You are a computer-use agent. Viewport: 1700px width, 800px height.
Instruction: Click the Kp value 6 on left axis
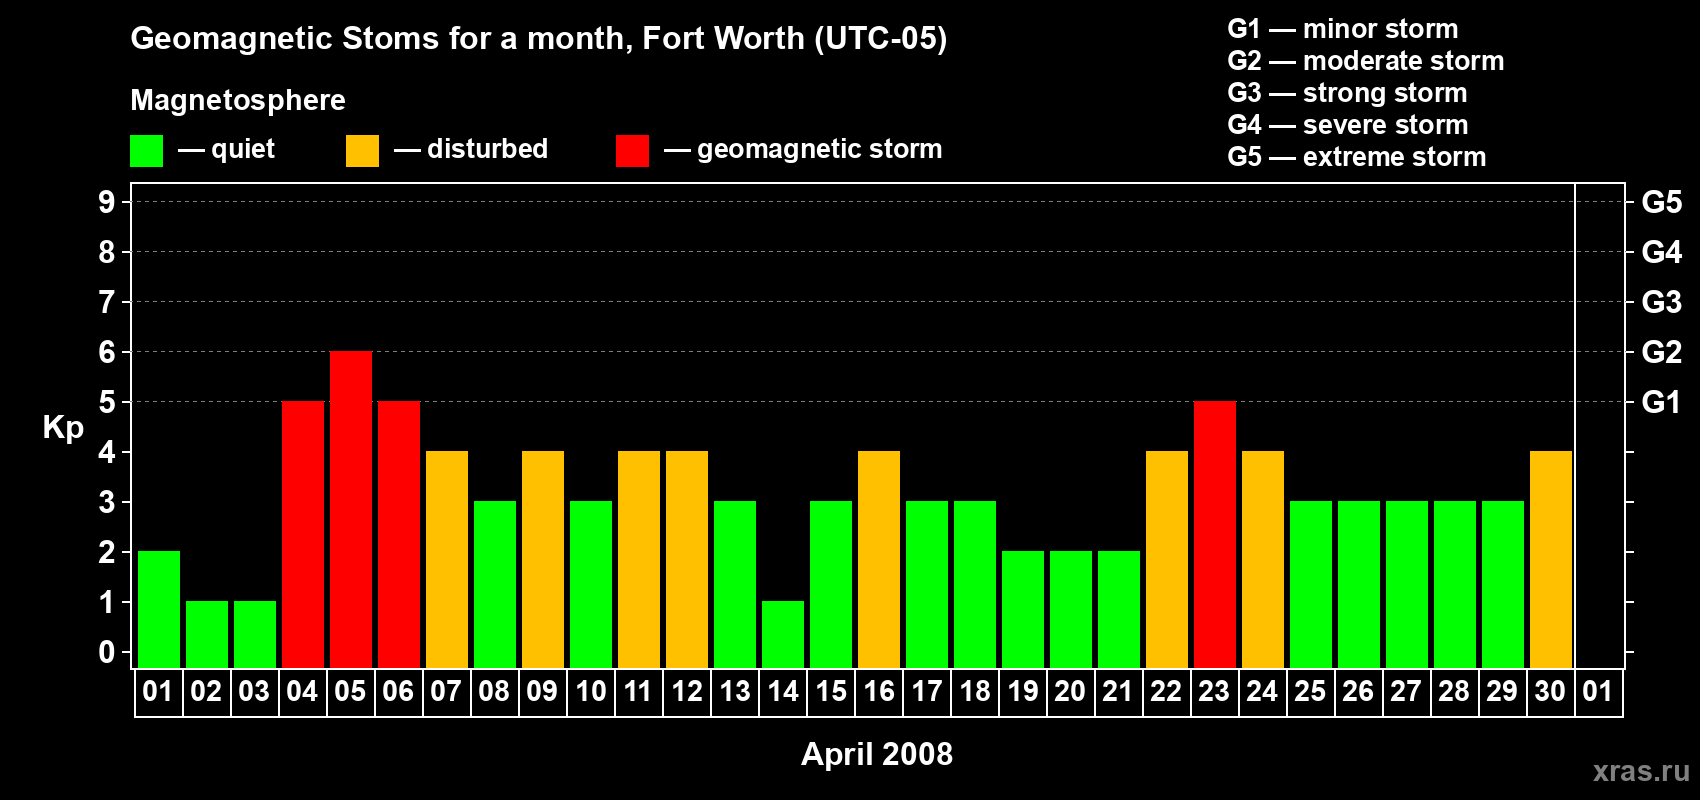pos(107,352)
